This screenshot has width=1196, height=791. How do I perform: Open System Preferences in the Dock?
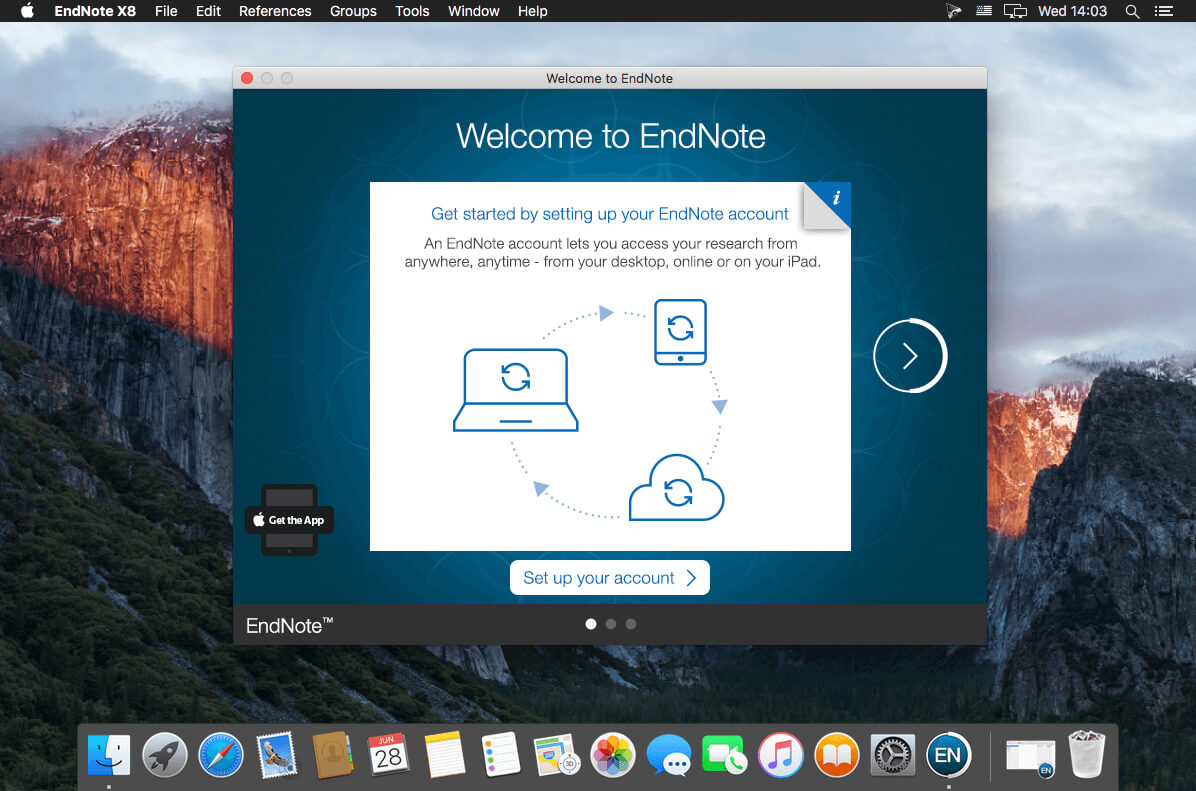[x=892, y=755]
